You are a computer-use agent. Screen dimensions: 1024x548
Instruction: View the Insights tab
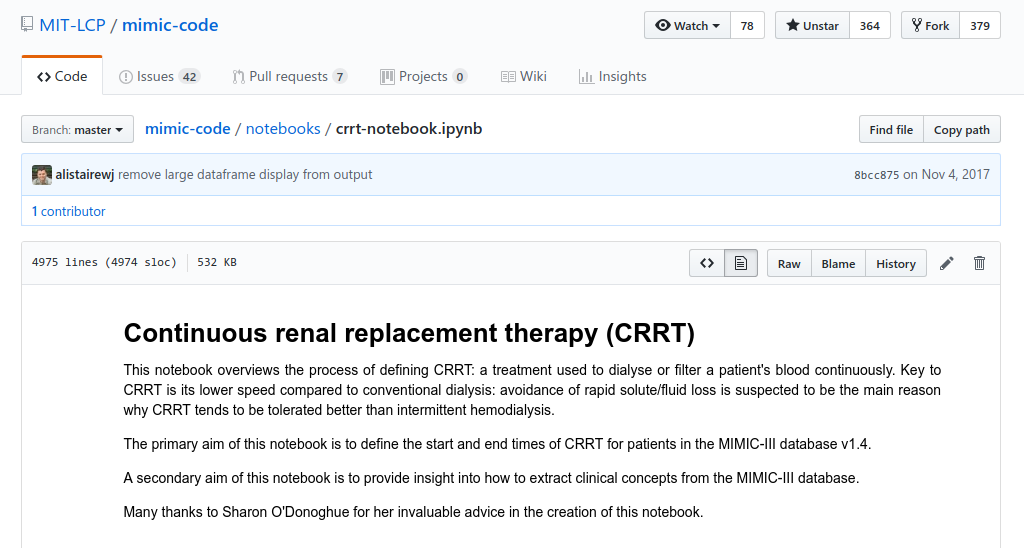[x=612, y=76]
